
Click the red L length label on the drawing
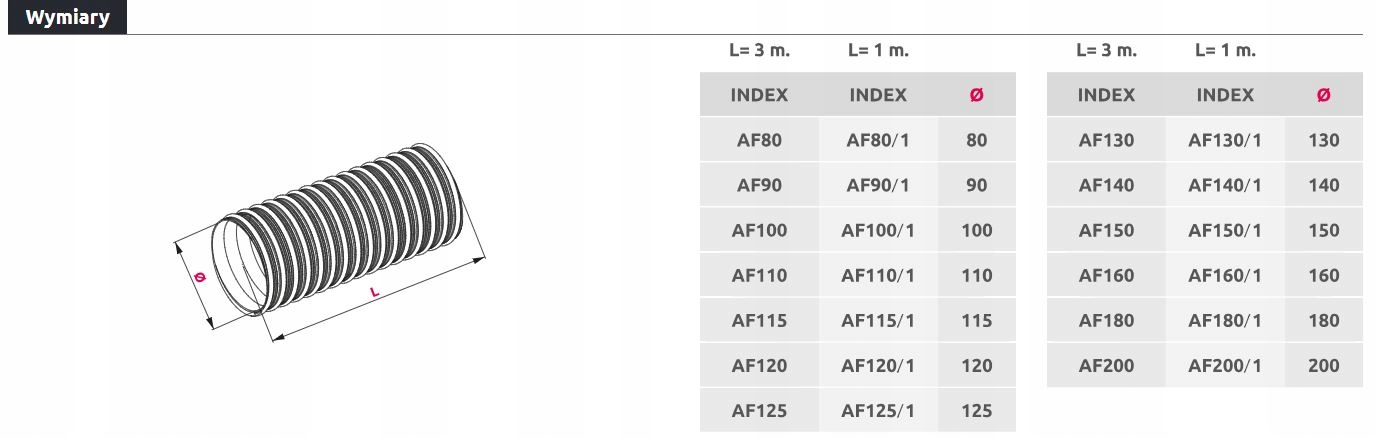point(373,292)
